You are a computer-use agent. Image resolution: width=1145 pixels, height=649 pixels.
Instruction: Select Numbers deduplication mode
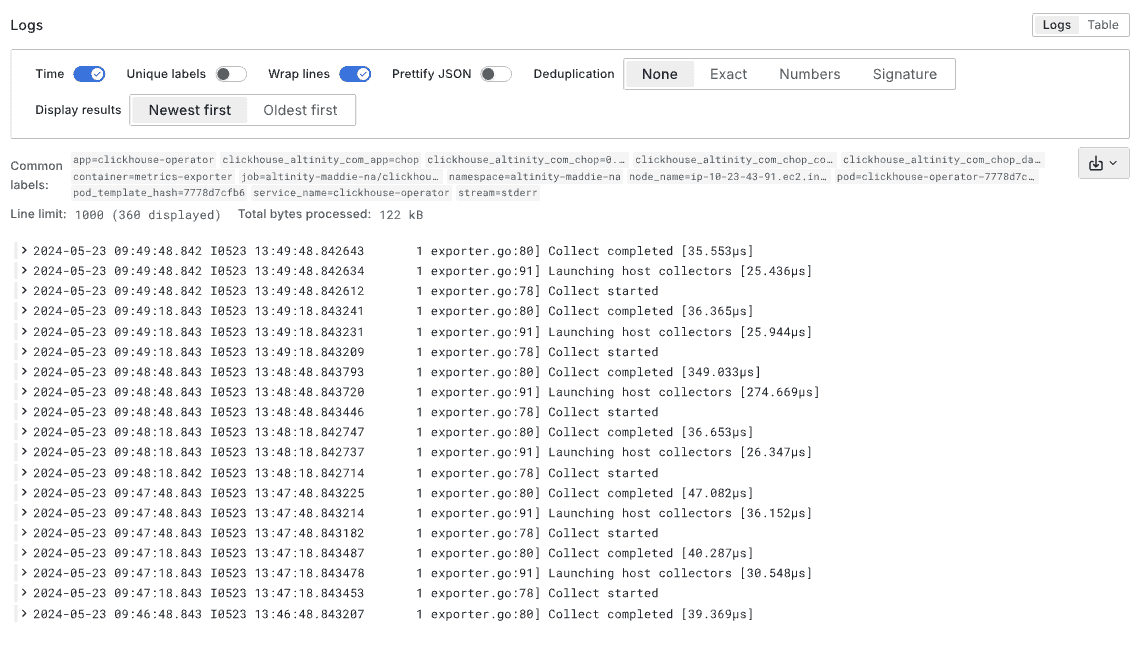809,73
